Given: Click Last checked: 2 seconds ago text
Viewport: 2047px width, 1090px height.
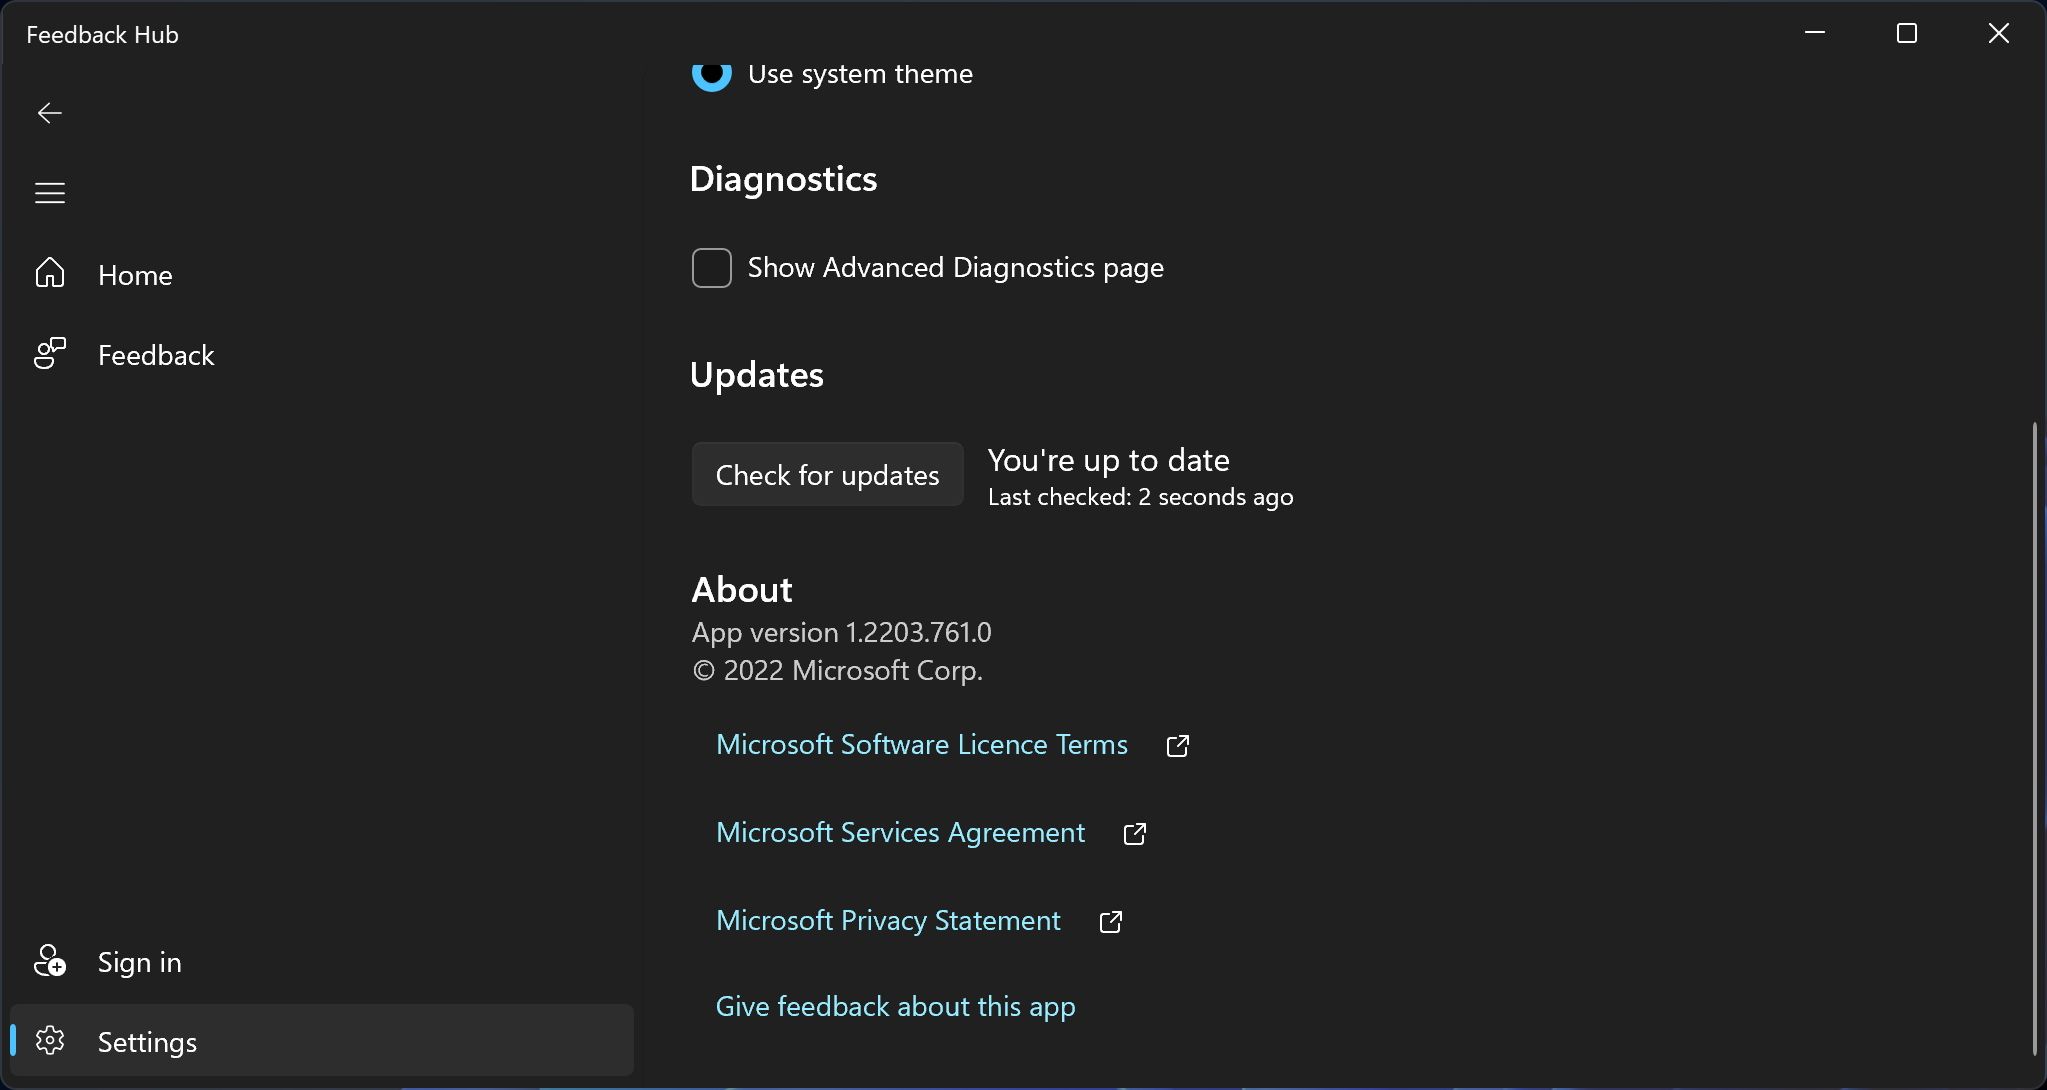Looking at the screenshot, I should point(1141,497).
